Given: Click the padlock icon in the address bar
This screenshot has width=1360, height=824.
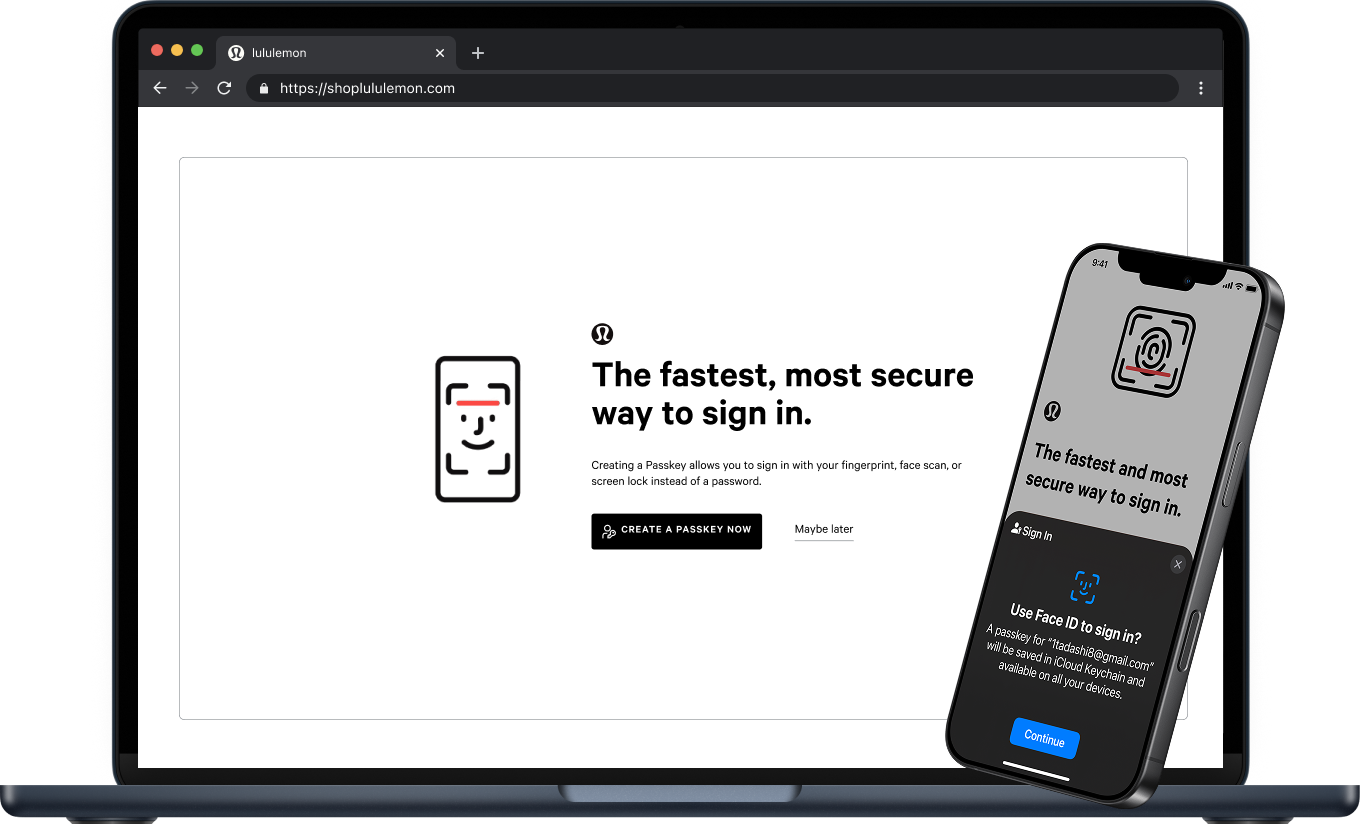Looking at the screenshot, I should coord(264,88).
